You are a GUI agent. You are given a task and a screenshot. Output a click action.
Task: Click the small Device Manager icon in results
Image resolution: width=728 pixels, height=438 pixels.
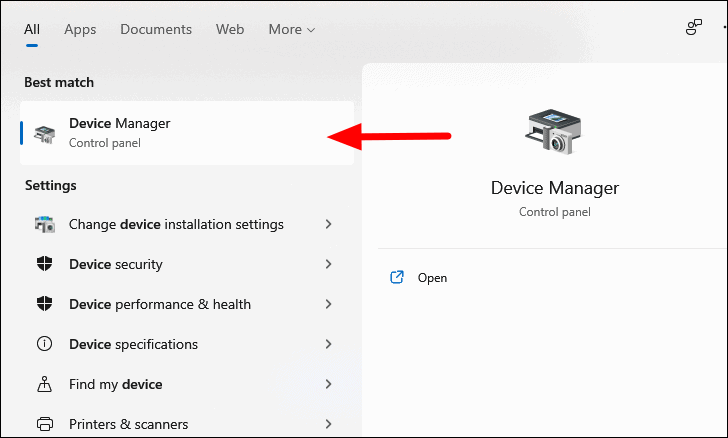[x=45, y=134]
